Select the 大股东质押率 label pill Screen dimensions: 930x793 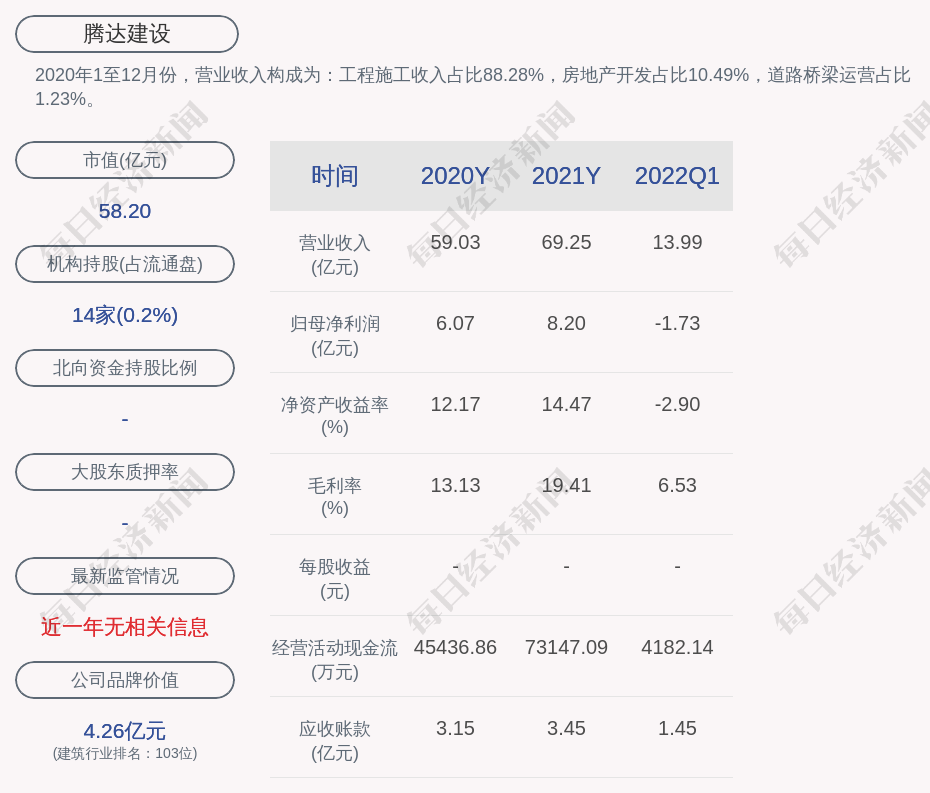pos(125,472)
